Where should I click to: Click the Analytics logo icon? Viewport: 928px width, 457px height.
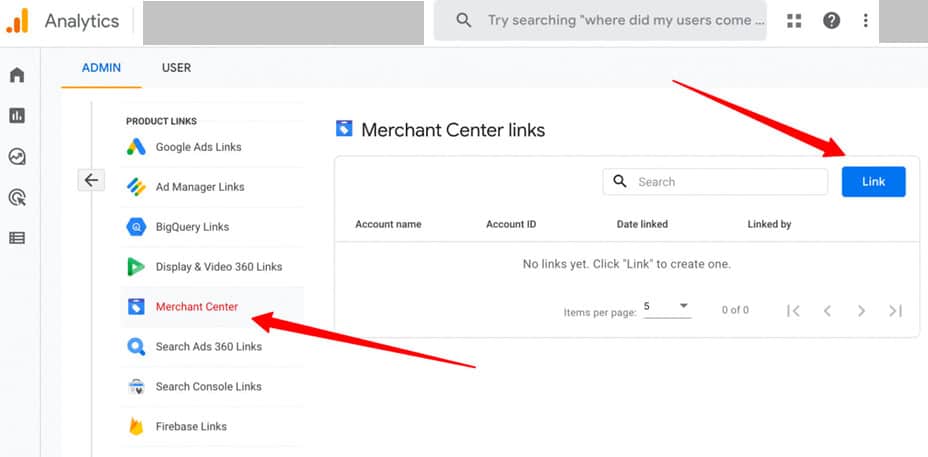(x=17, y=21)
